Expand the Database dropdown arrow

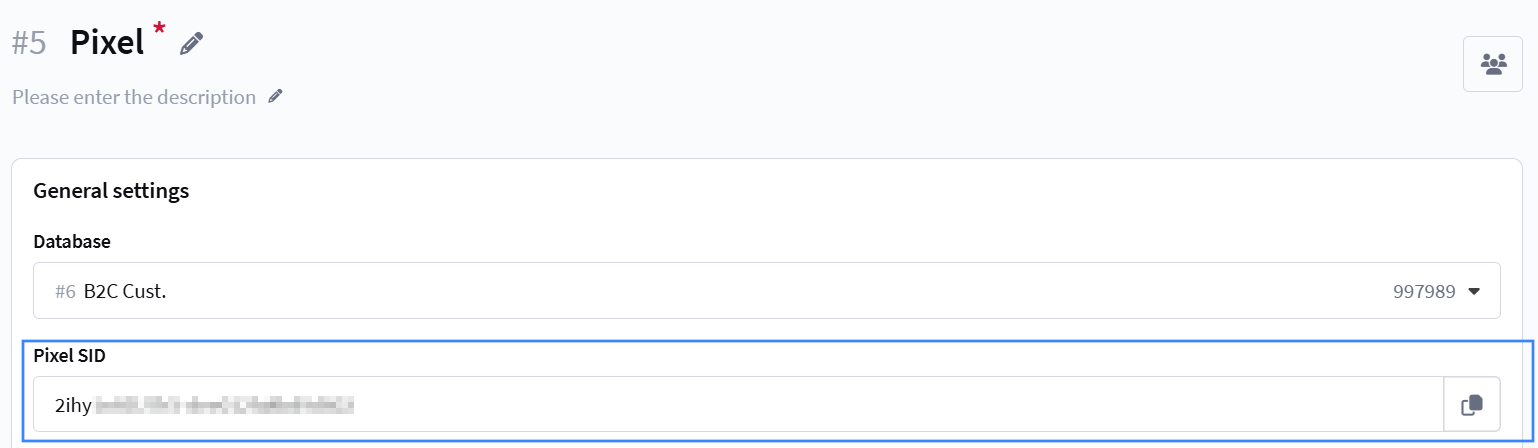(1473, 292)
